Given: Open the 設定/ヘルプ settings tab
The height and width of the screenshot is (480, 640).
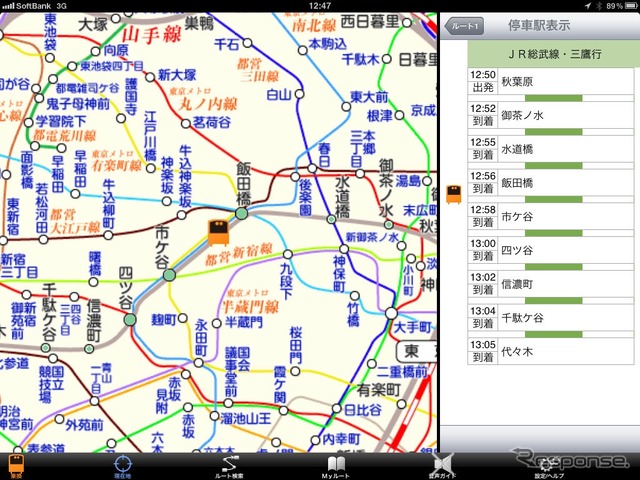Looking at the screenshot, I should (x=549, y=467).
